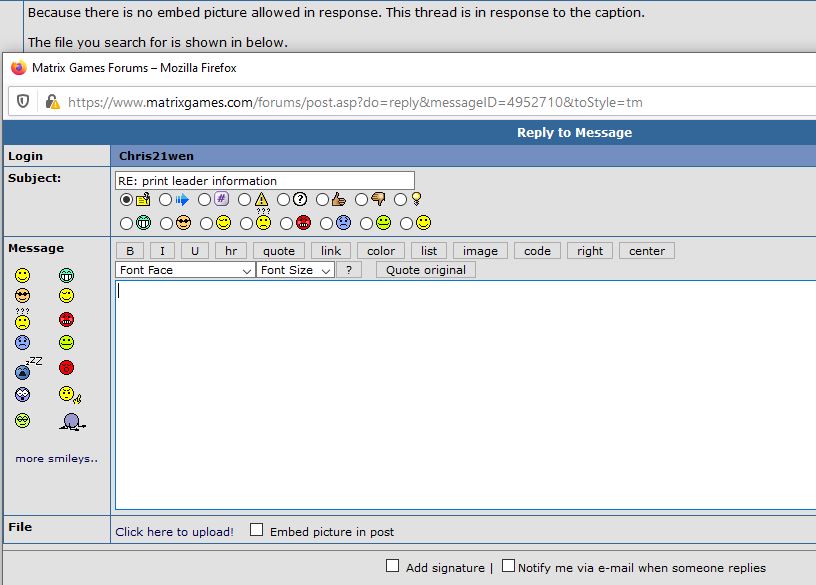Focus the Firefox URL address bar
816x585 pixels.
pyautogui.click(x=411, y=102)
